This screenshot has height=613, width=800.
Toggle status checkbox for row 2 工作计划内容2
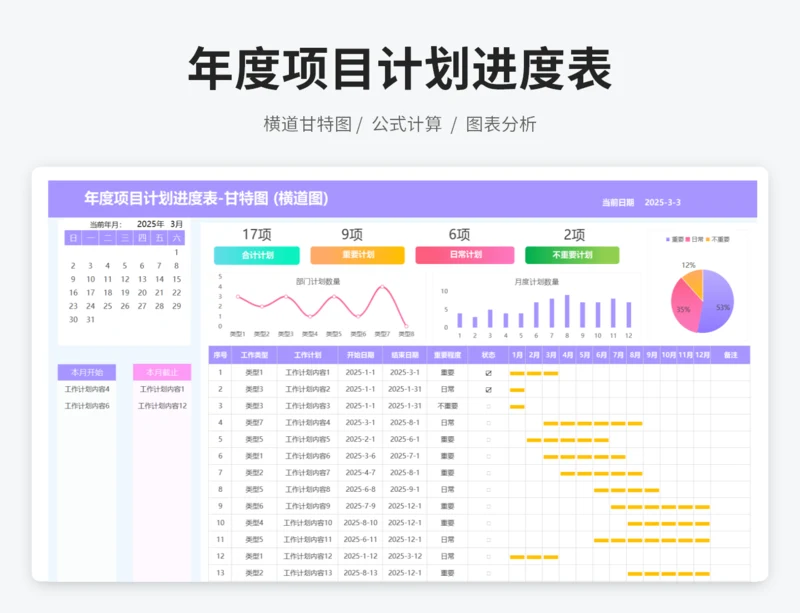[x=488, y=389]
